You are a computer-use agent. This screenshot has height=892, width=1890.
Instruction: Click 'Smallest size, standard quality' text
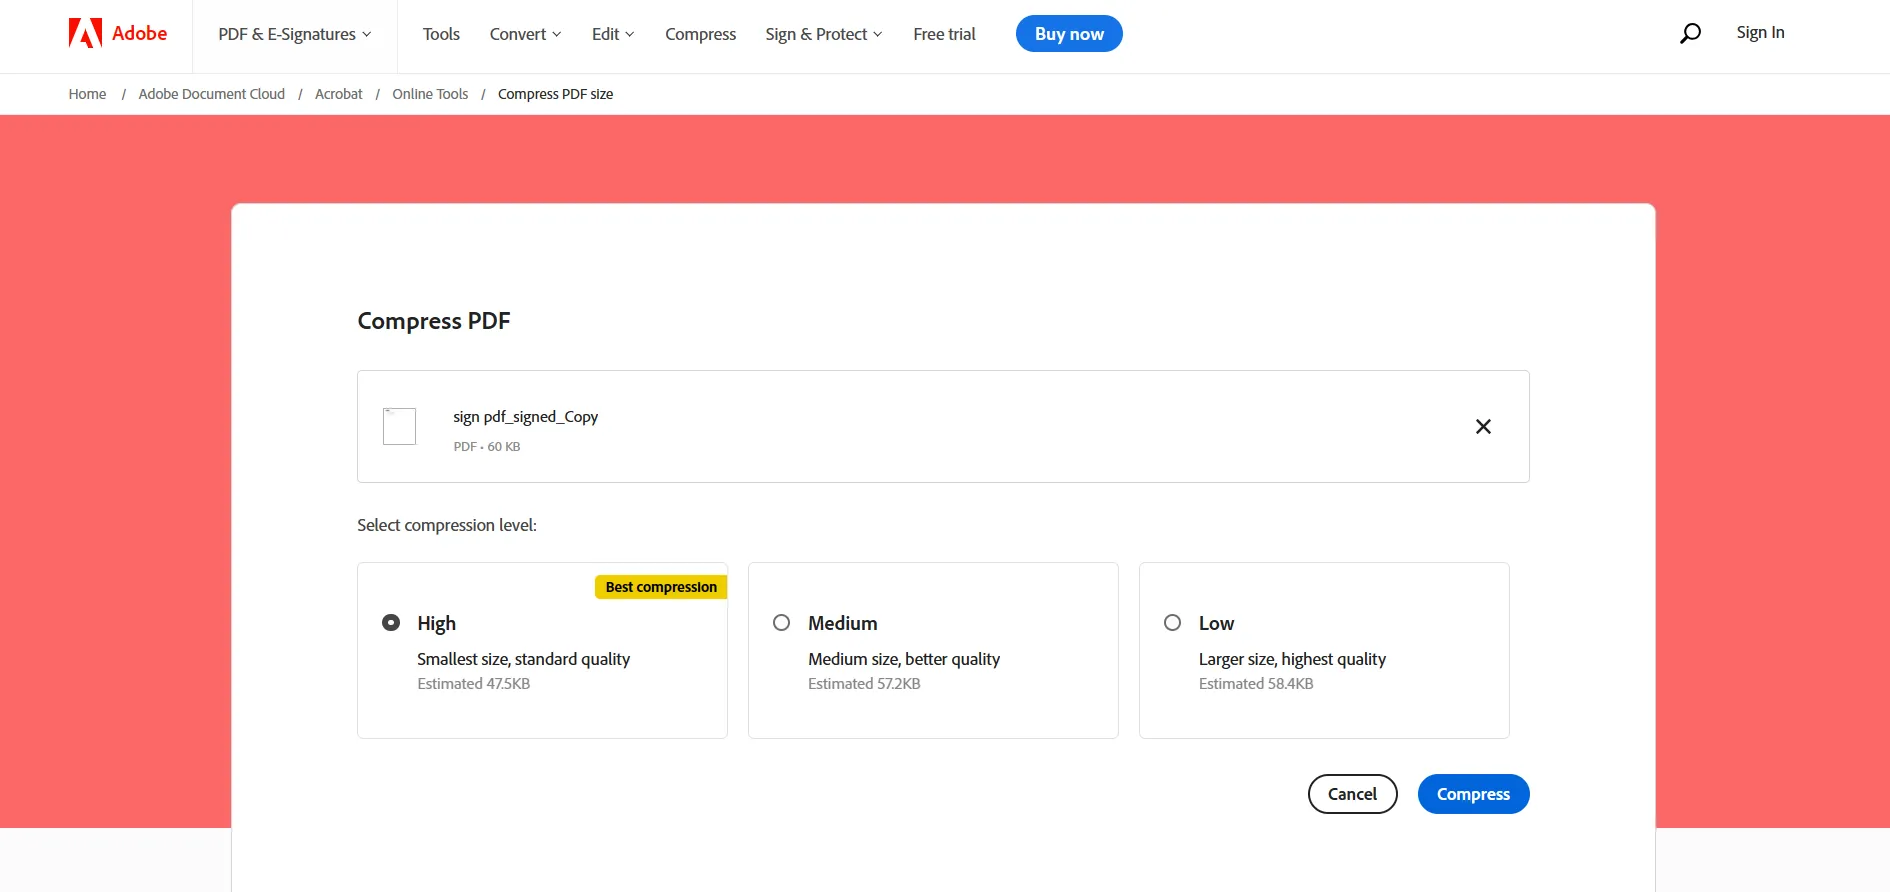pos(523,659)
